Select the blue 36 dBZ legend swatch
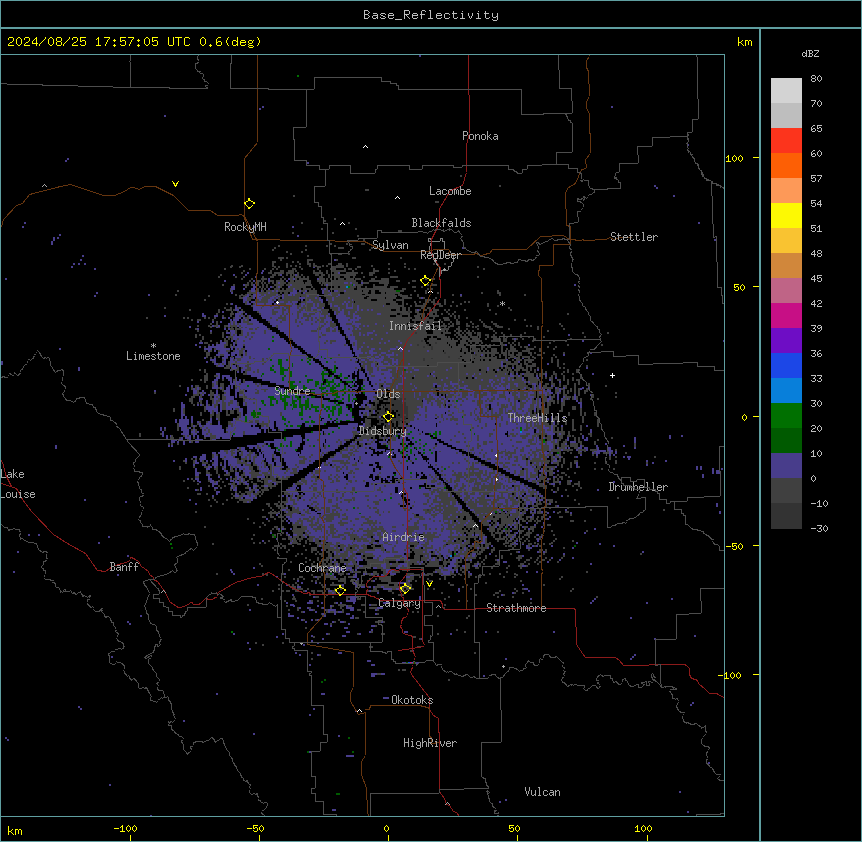This screenshot has height=842, width=862. click(x=786, y=365)
